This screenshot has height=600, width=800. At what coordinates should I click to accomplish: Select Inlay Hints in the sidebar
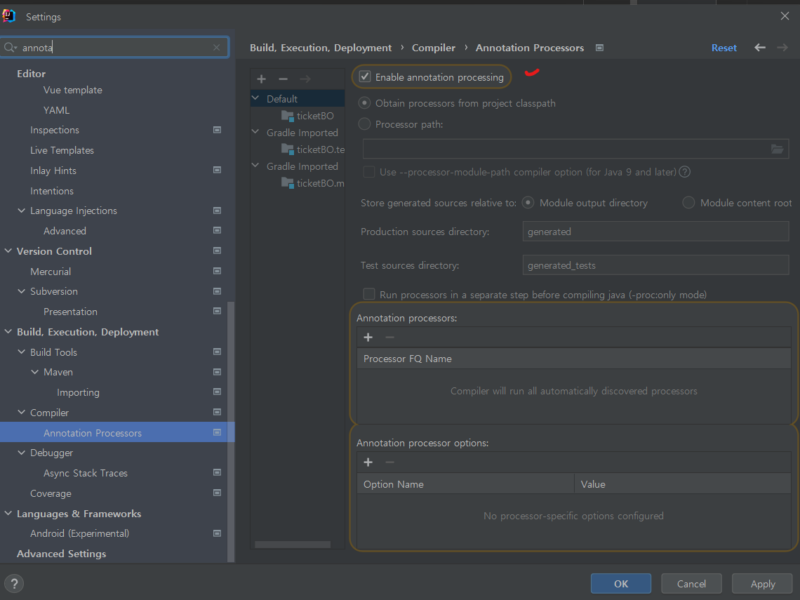(53, 170)
